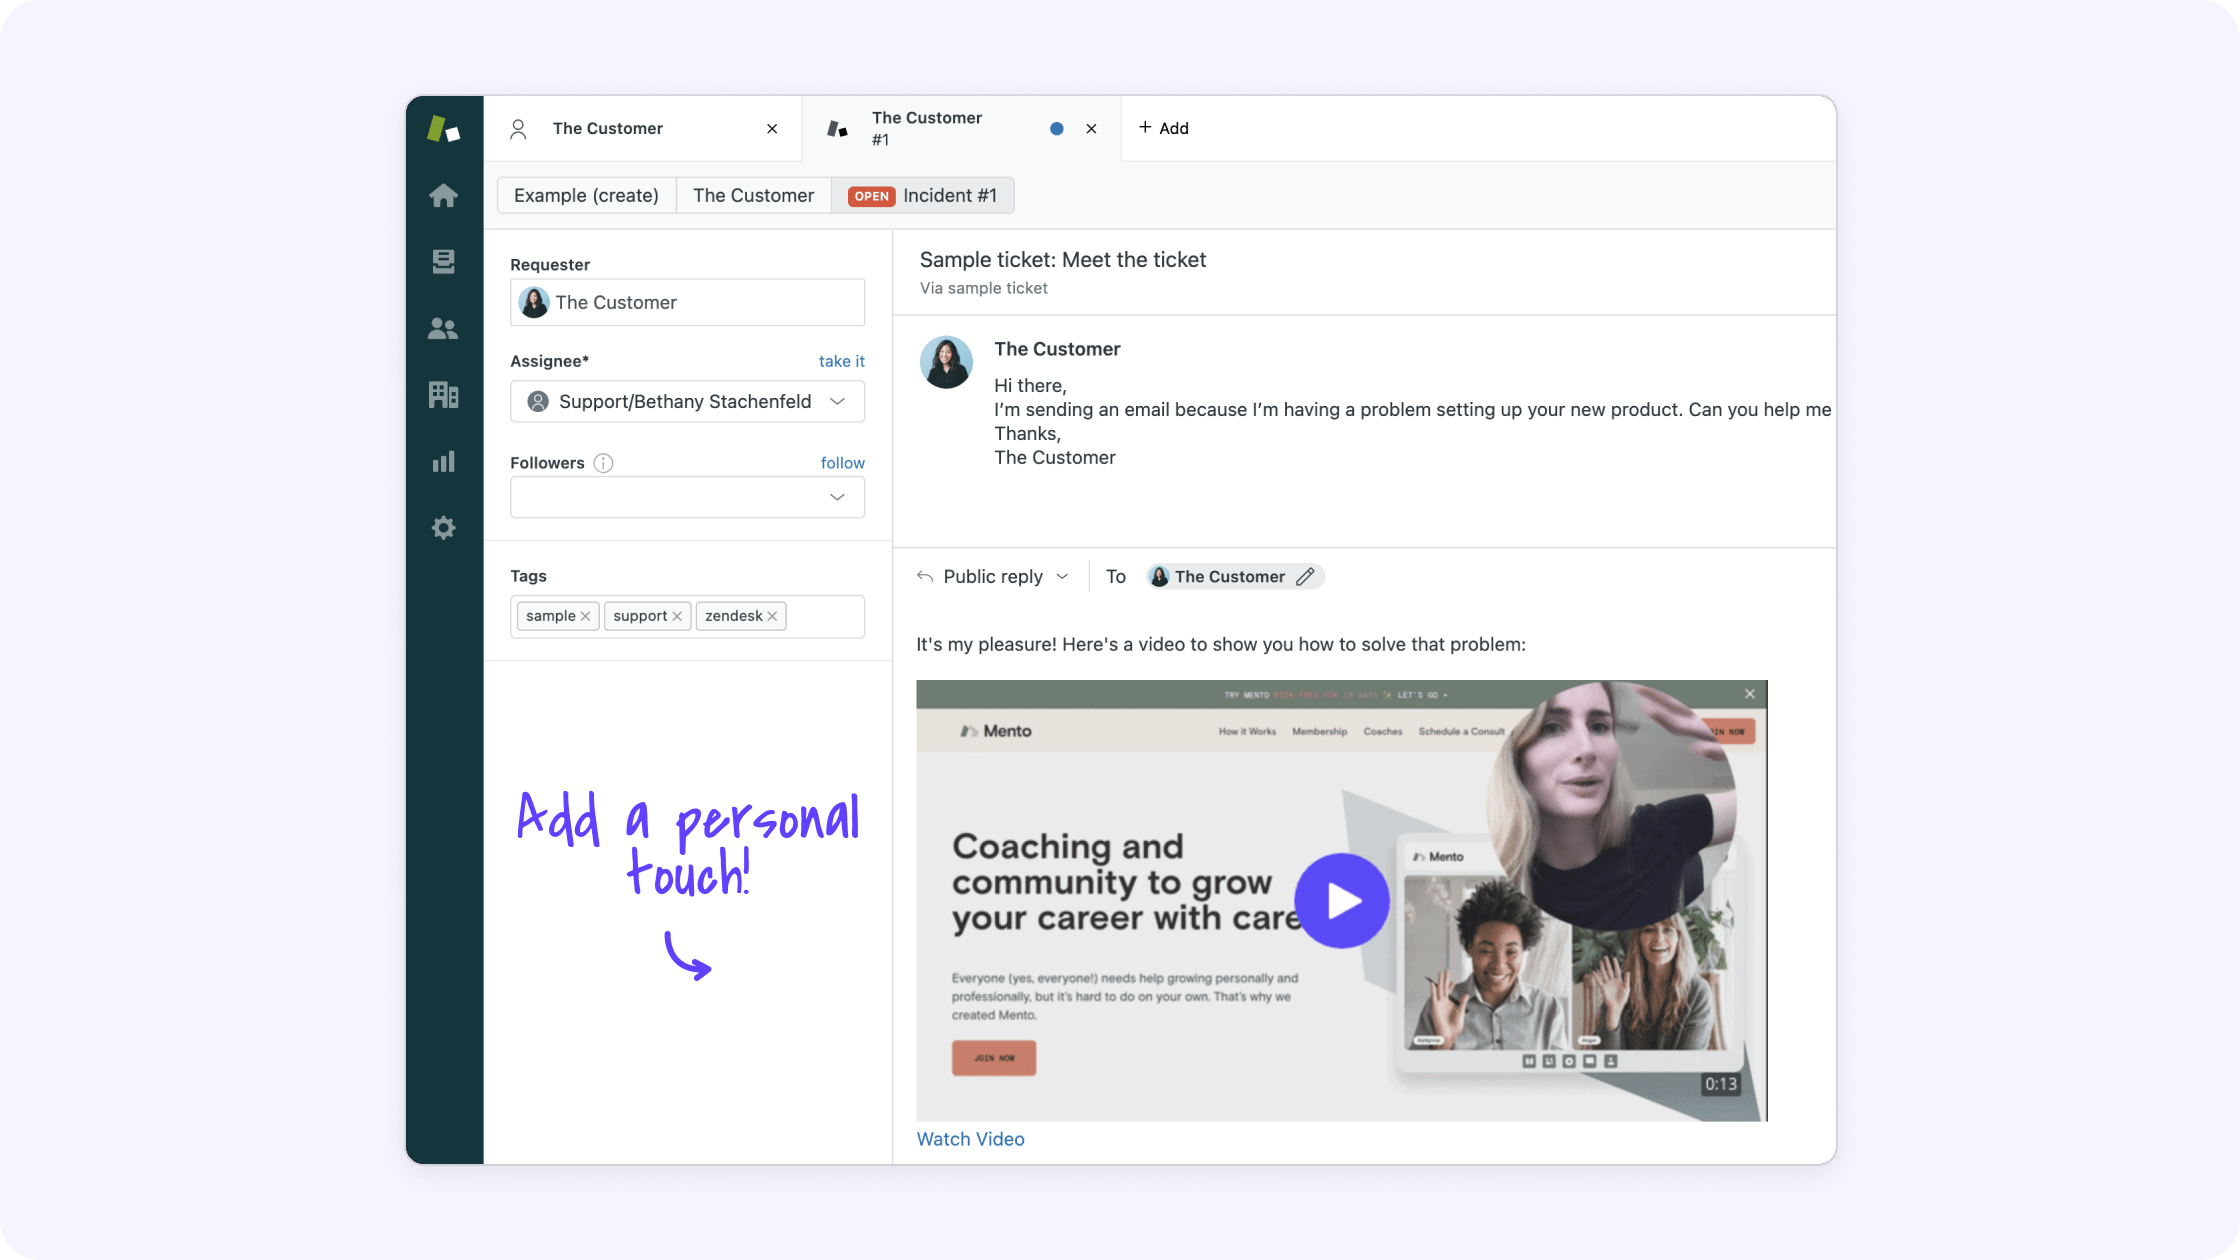Click the user icon on The Customer tab
Screen dimensions: 2240x1260
(518, 129)
